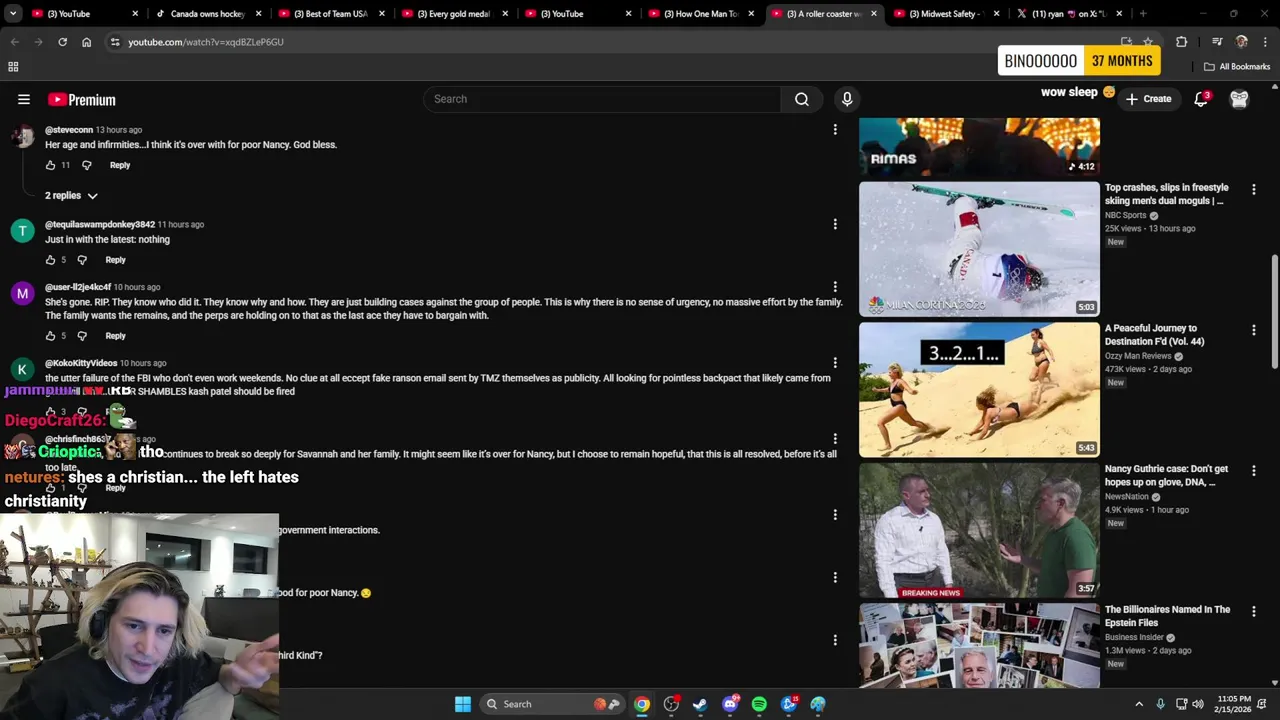This screenshot has height=720, width=1280.
Task: Bookmark this page with the star
Action: pos(1148,42)
